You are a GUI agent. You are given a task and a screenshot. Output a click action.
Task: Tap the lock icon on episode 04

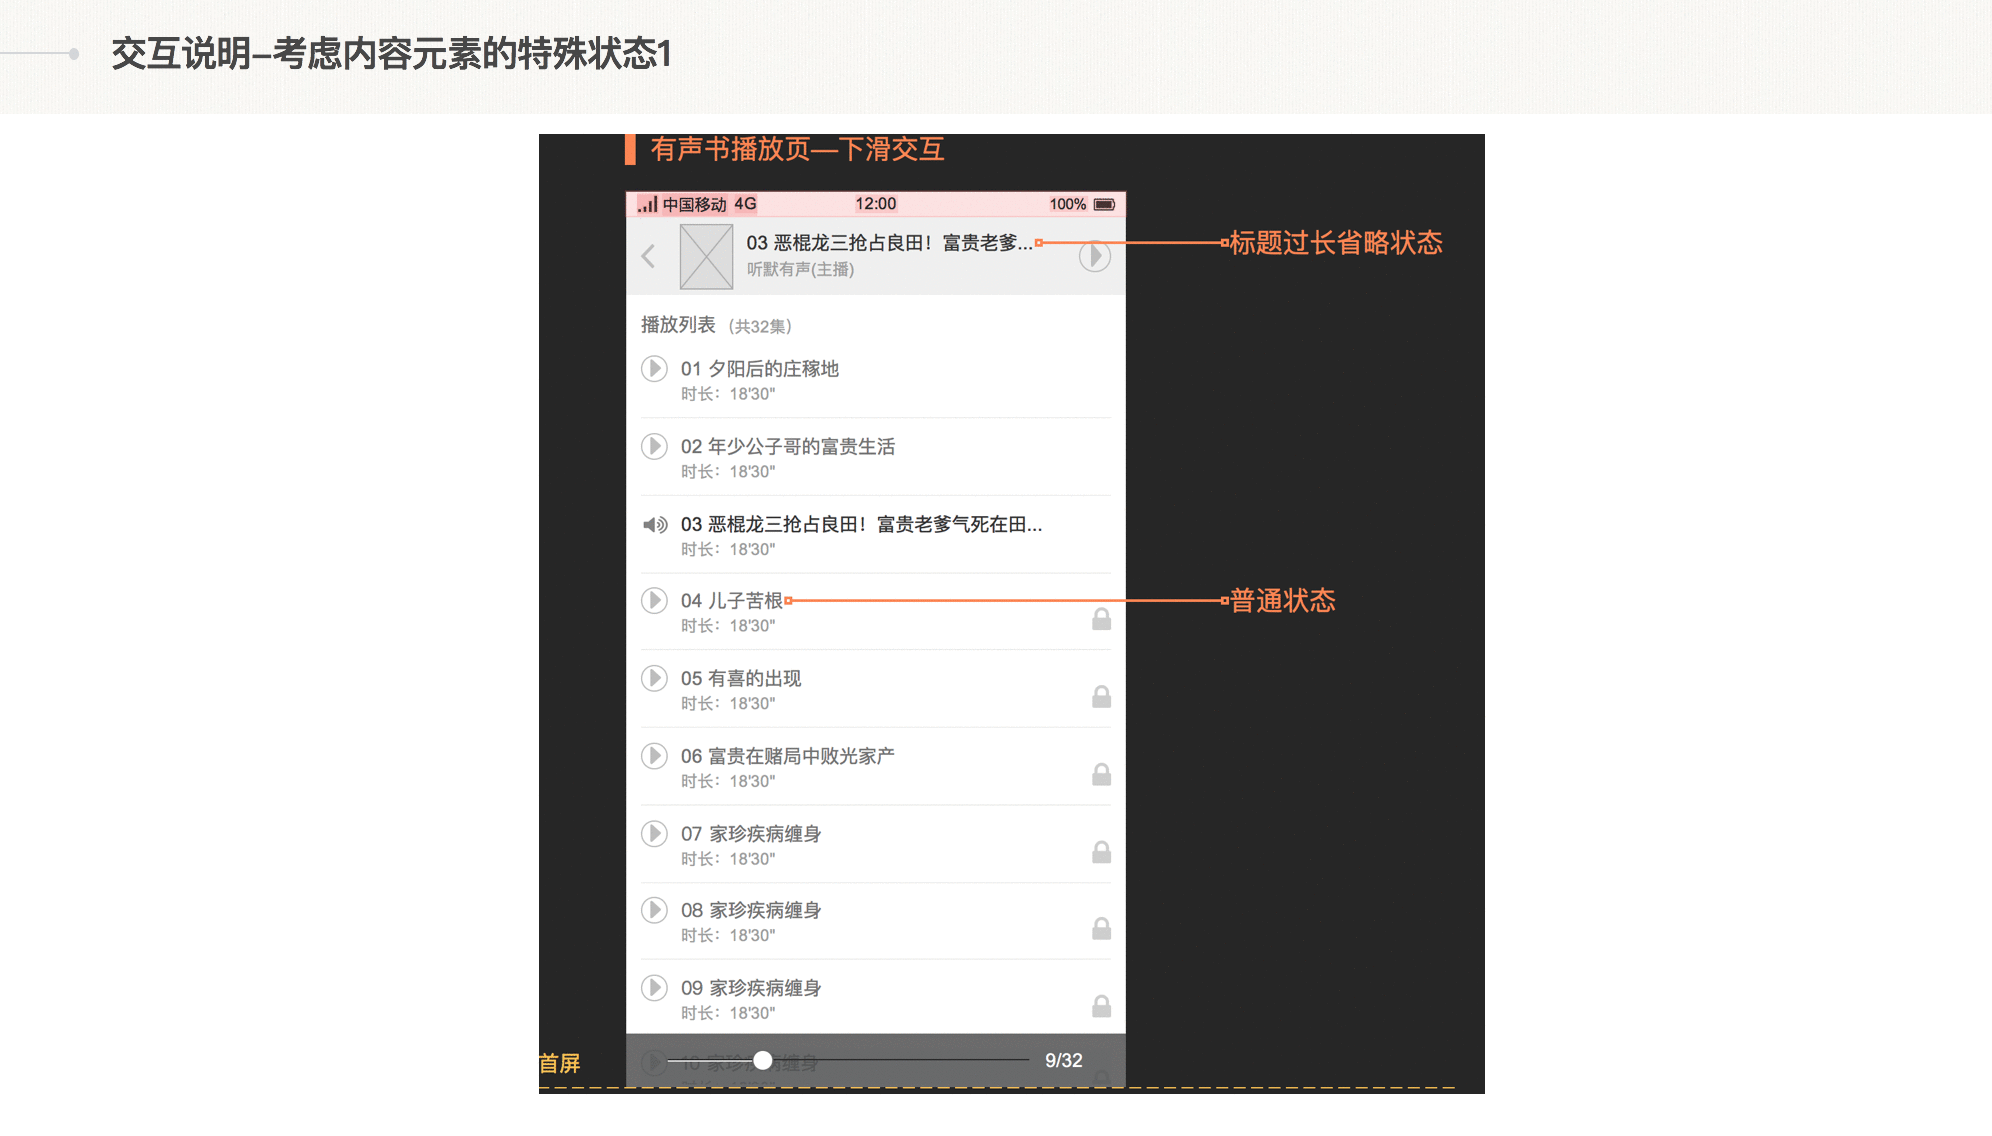click(x=1101, y=619)
